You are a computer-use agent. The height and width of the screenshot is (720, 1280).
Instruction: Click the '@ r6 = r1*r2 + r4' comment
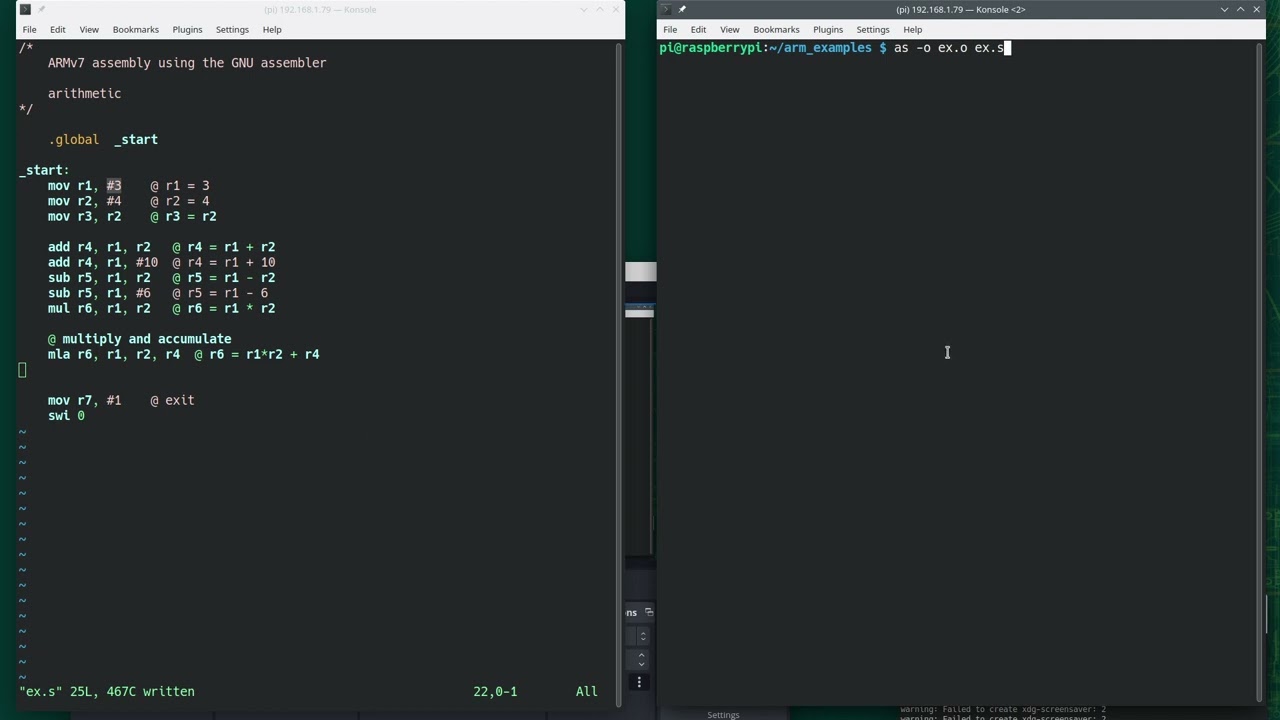(x=257, y=354)
